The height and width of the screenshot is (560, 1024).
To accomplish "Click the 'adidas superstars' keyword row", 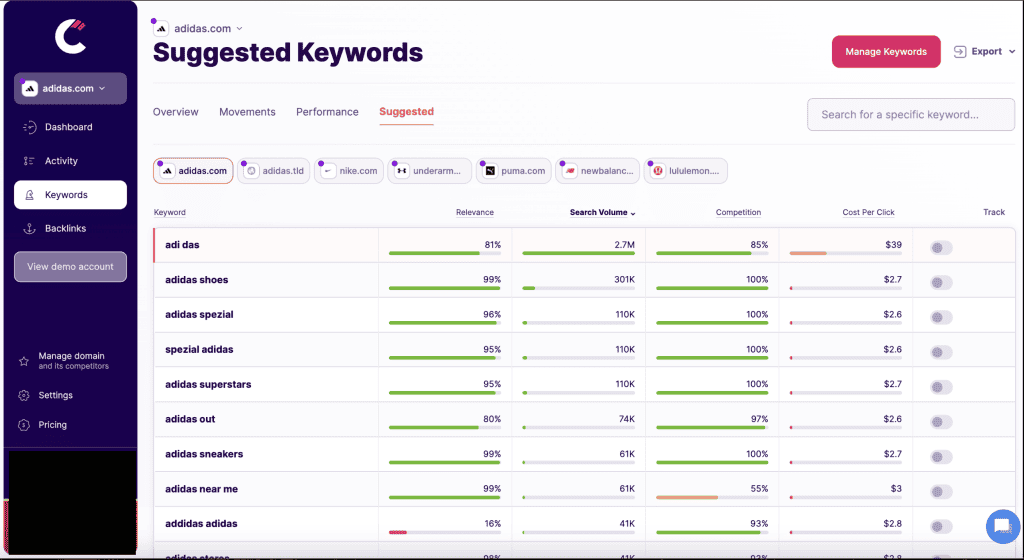I will 584,384.
